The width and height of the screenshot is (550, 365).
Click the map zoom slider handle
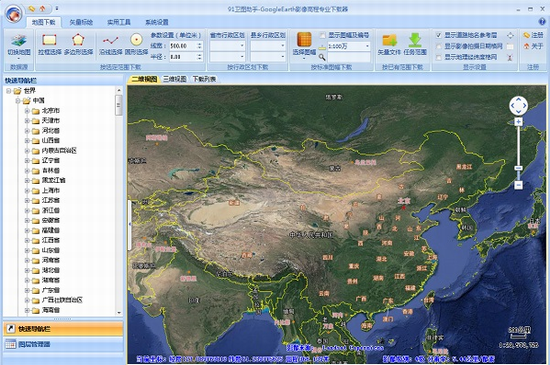tap(518, 168)
